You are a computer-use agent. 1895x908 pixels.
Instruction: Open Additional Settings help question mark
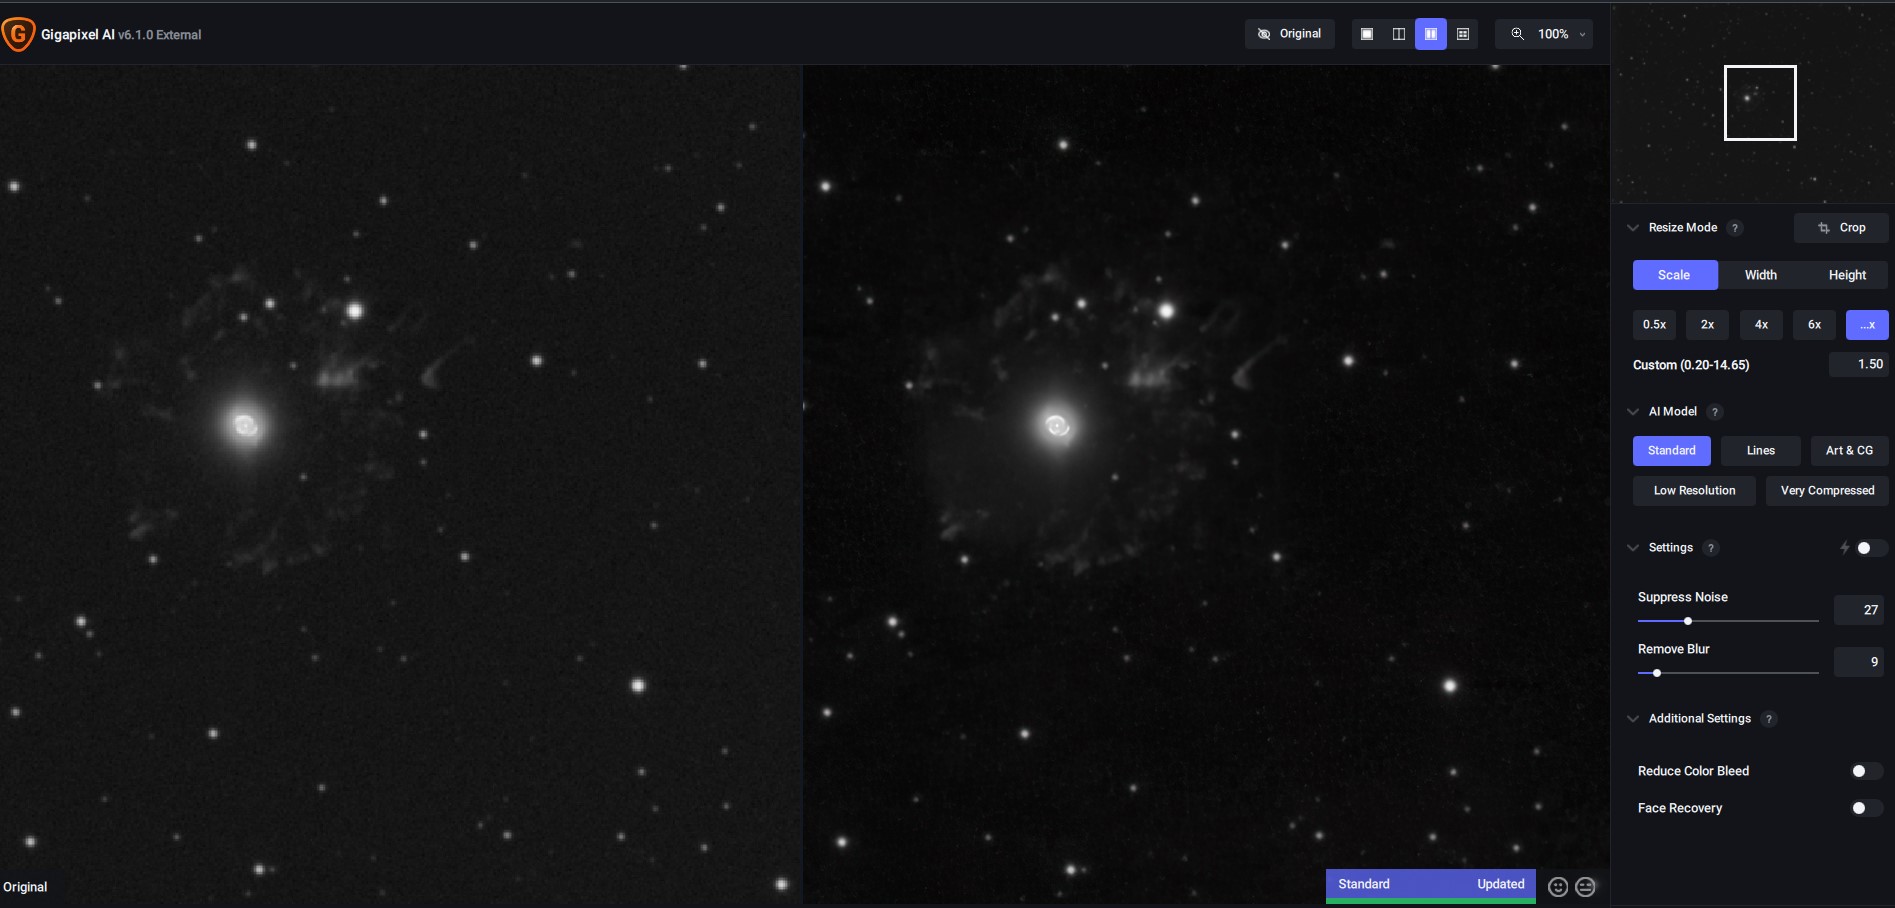pyautogui.click(x=1769, y=719)
